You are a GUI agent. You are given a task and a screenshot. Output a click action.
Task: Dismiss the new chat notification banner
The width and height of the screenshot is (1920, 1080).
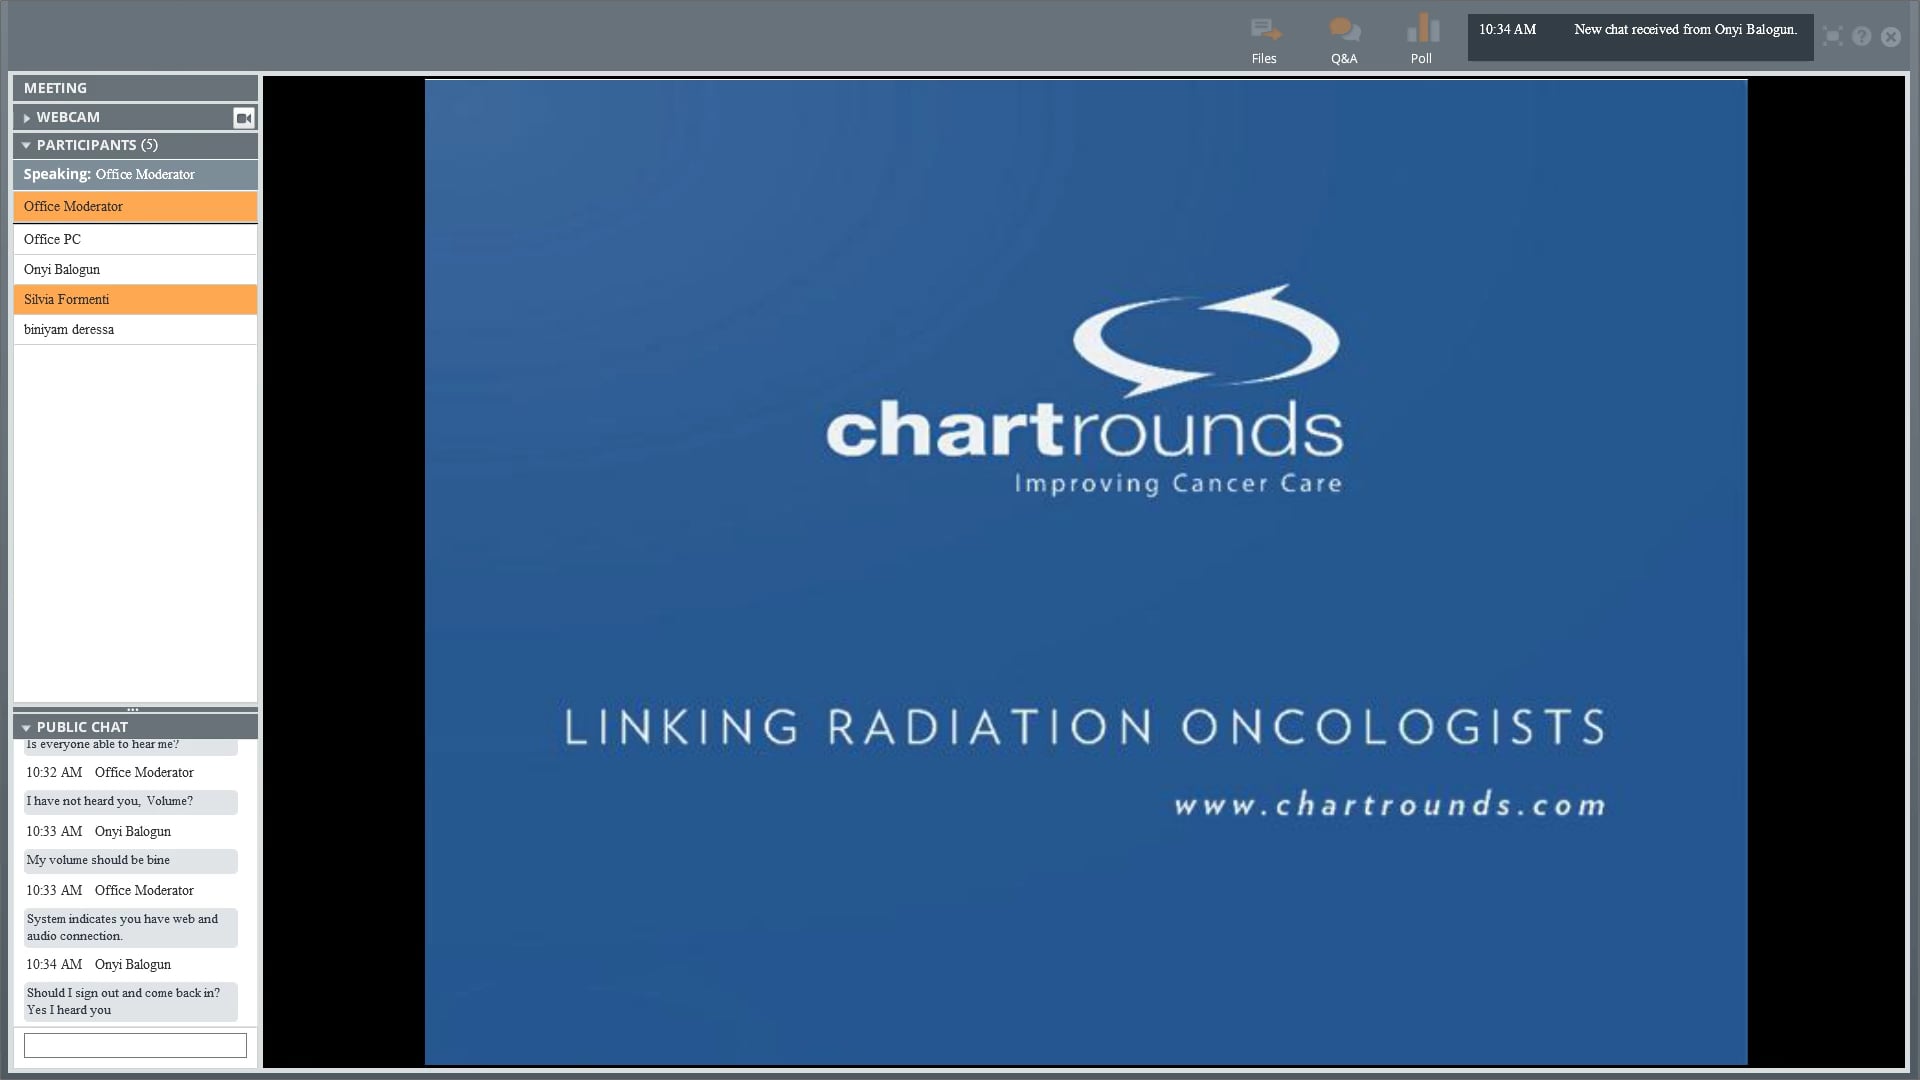1640,37
